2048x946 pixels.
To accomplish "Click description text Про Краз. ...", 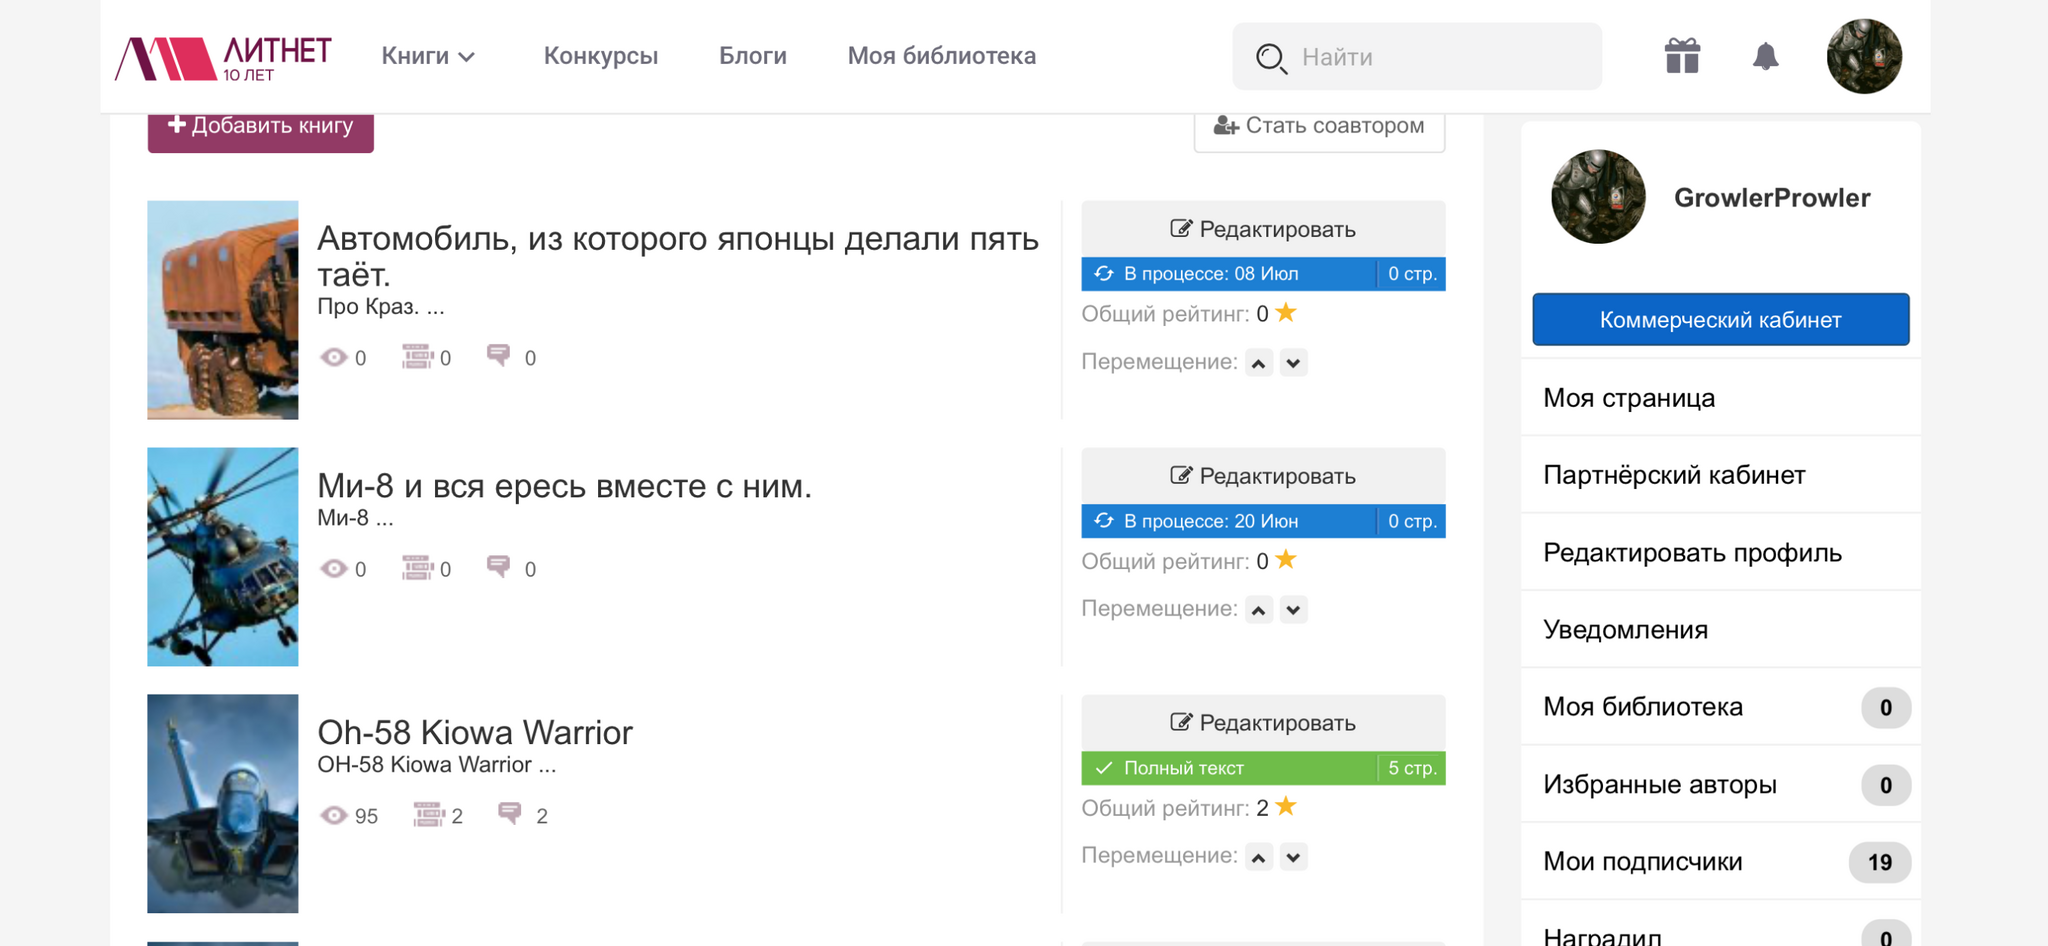I will tap(381, 307).
